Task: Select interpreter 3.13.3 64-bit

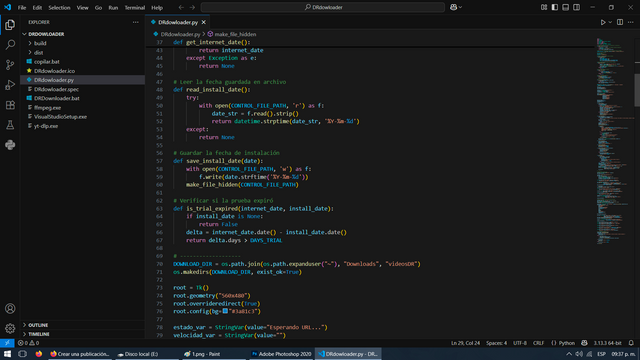Action: pos(607,343)
